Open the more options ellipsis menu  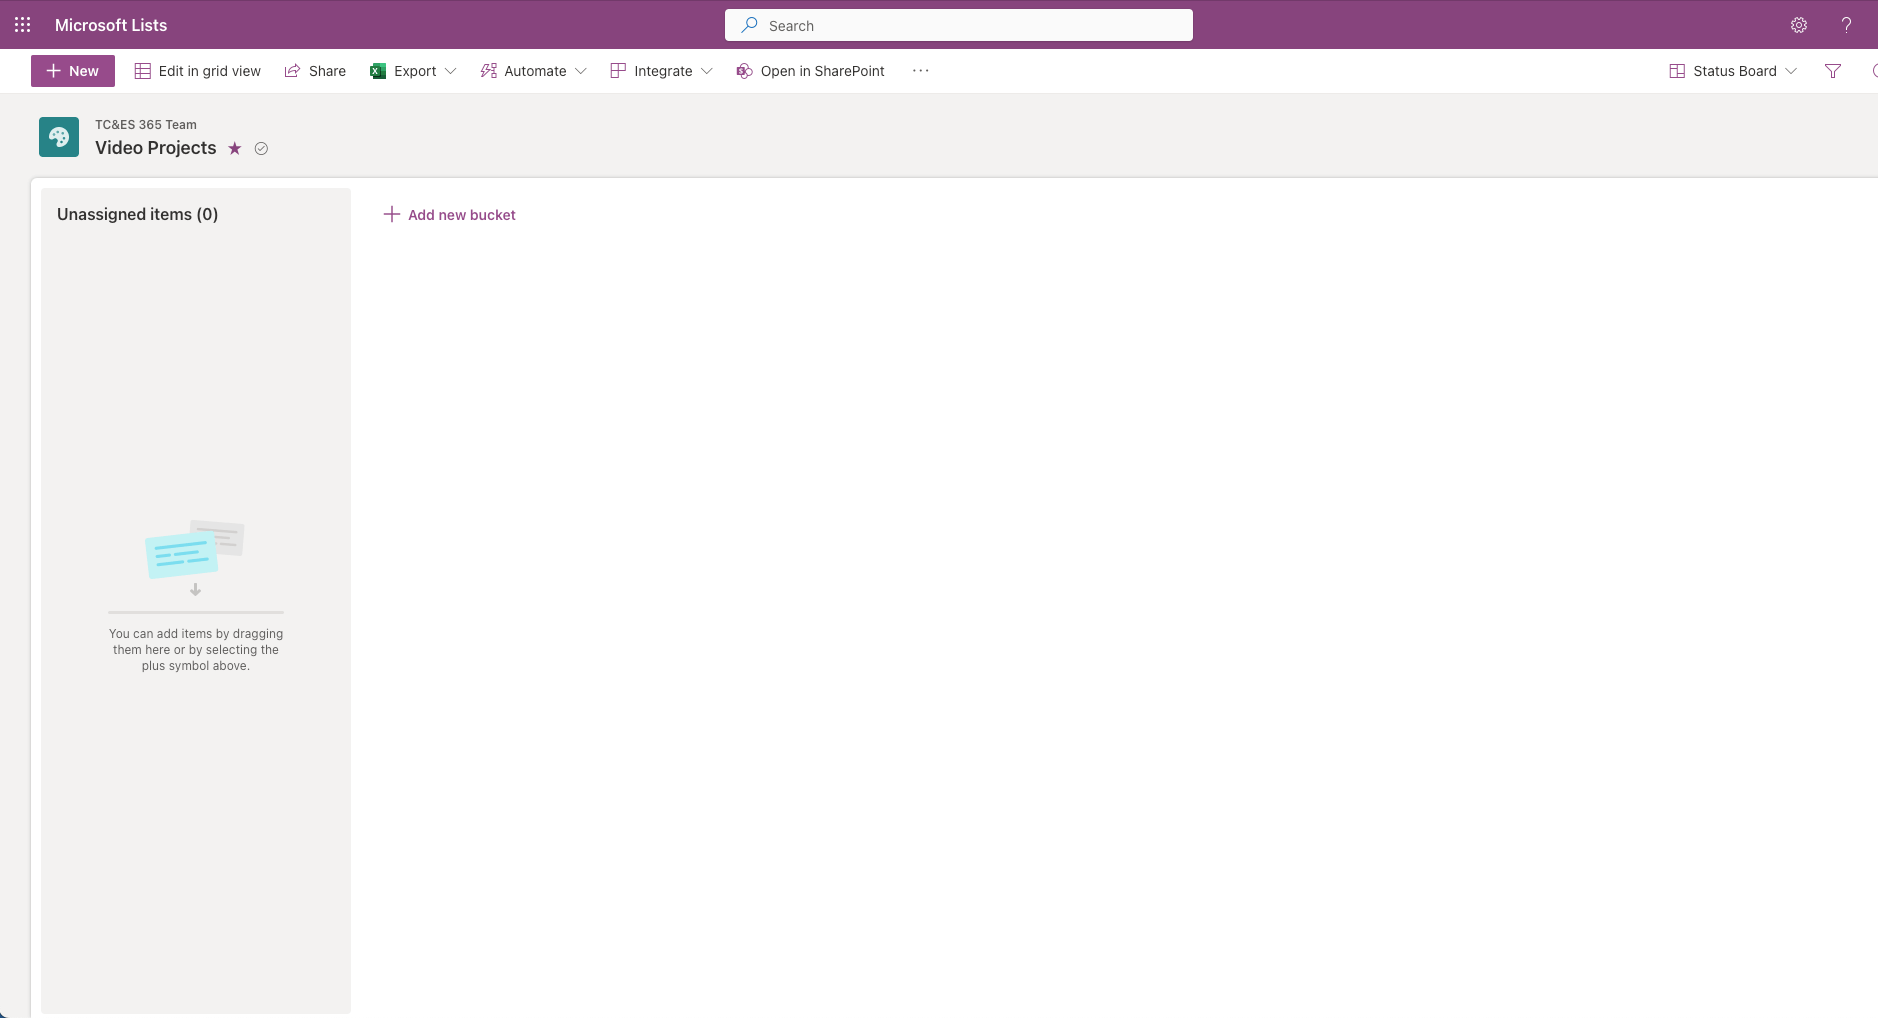point(920,70)
